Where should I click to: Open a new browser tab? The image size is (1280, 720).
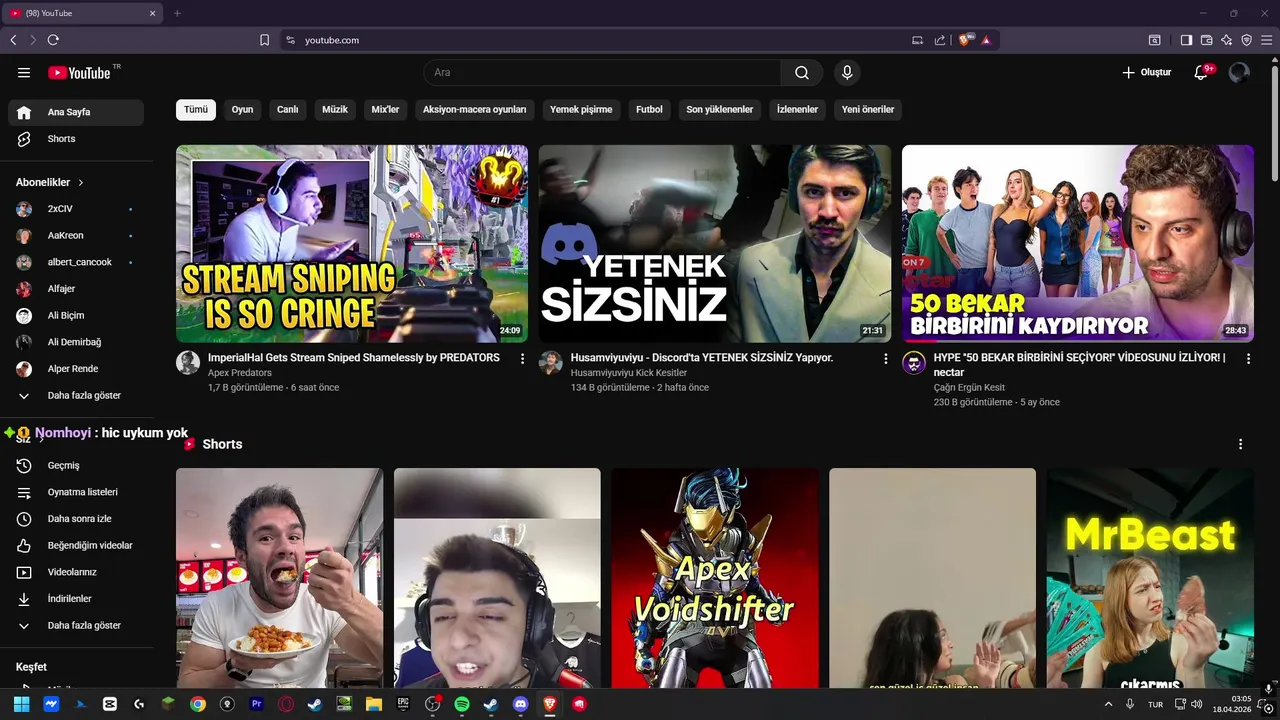point(177,13)
